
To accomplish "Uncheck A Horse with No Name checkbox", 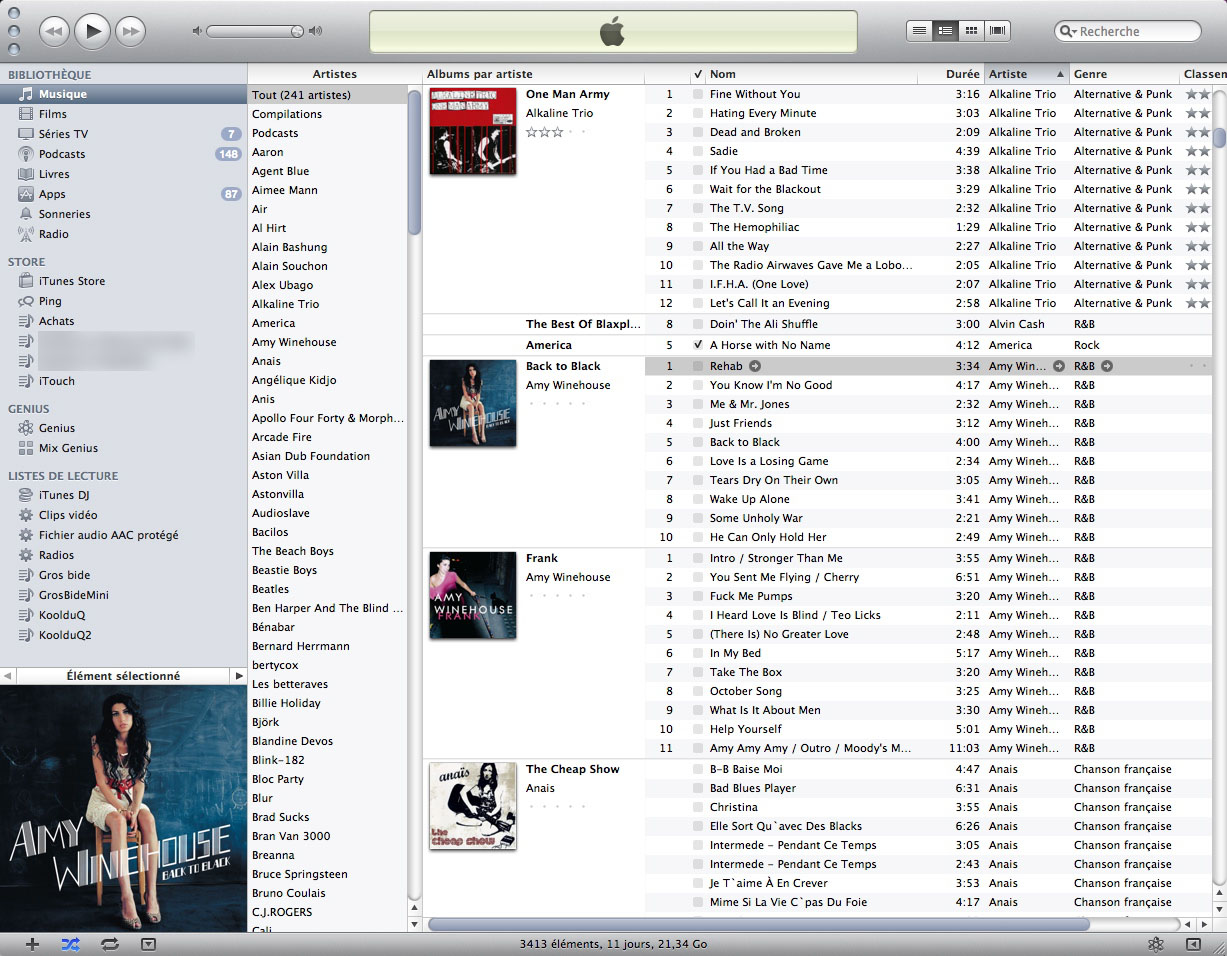I will (697, 345).
